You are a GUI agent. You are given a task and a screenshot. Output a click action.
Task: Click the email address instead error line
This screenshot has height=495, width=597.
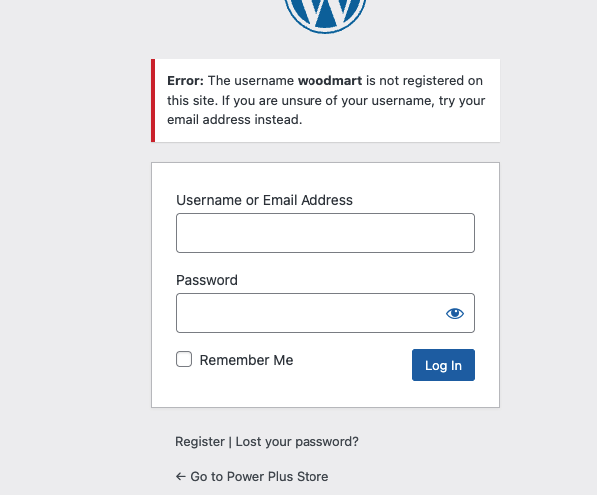pos(235,120)
